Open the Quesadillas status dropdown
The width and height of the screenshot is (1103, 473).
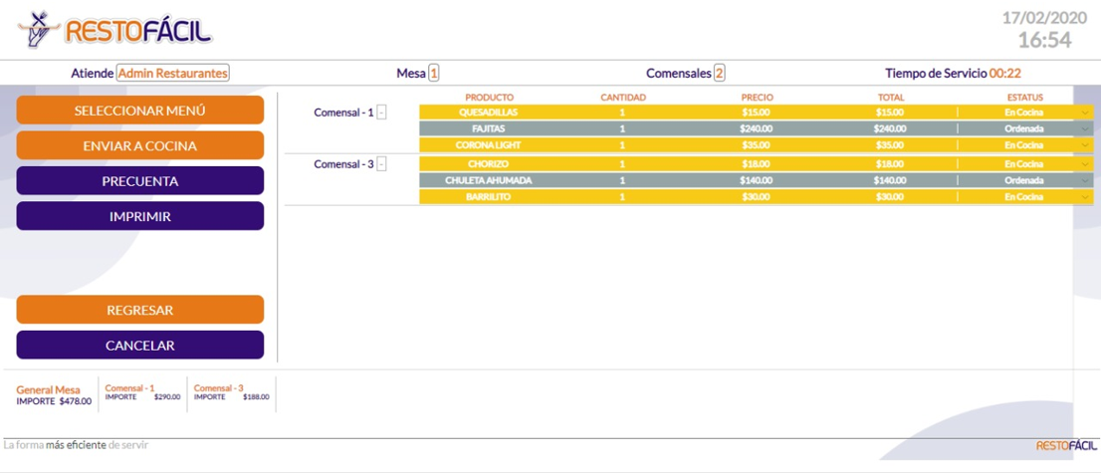tap(1085, 113)
